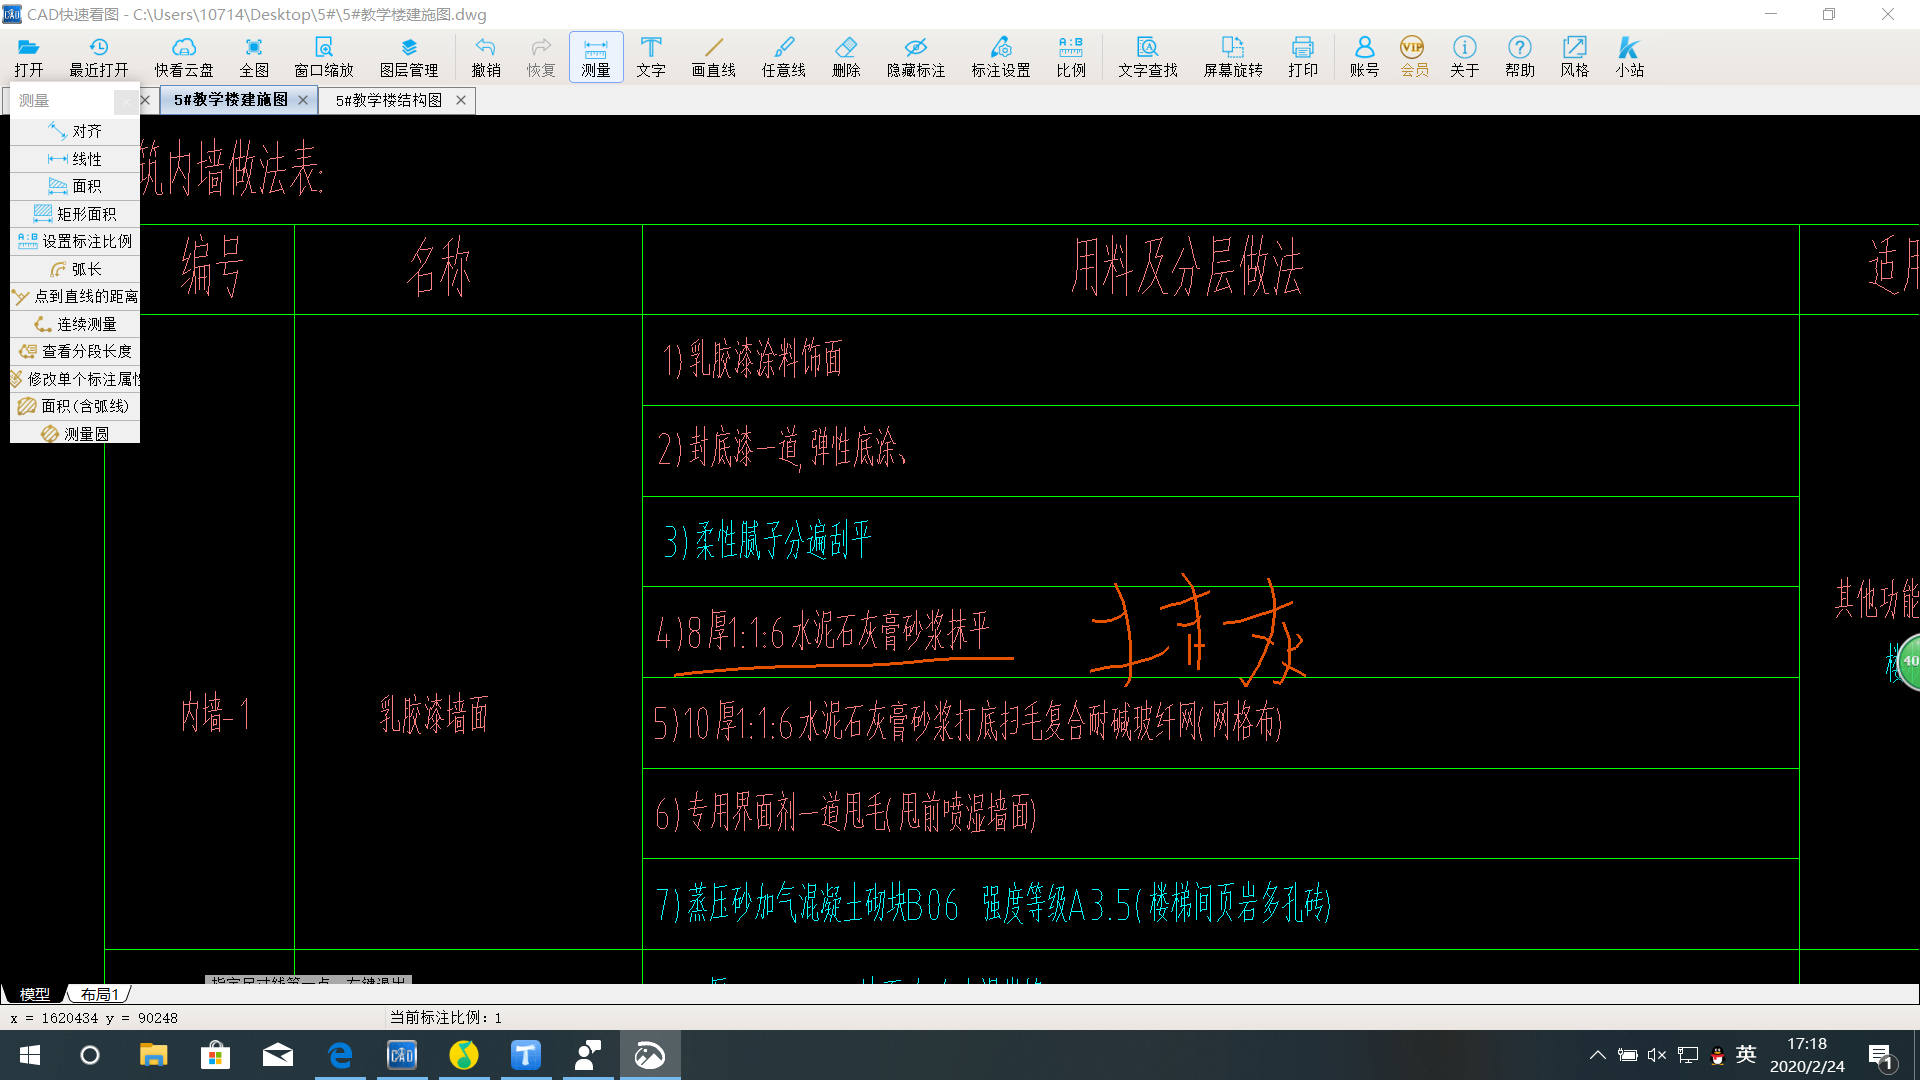Open the 快看云盘 cloud drive
Image resolution: width=1920 pixels, height=1080 pixels.
click(x=184, y=57)
